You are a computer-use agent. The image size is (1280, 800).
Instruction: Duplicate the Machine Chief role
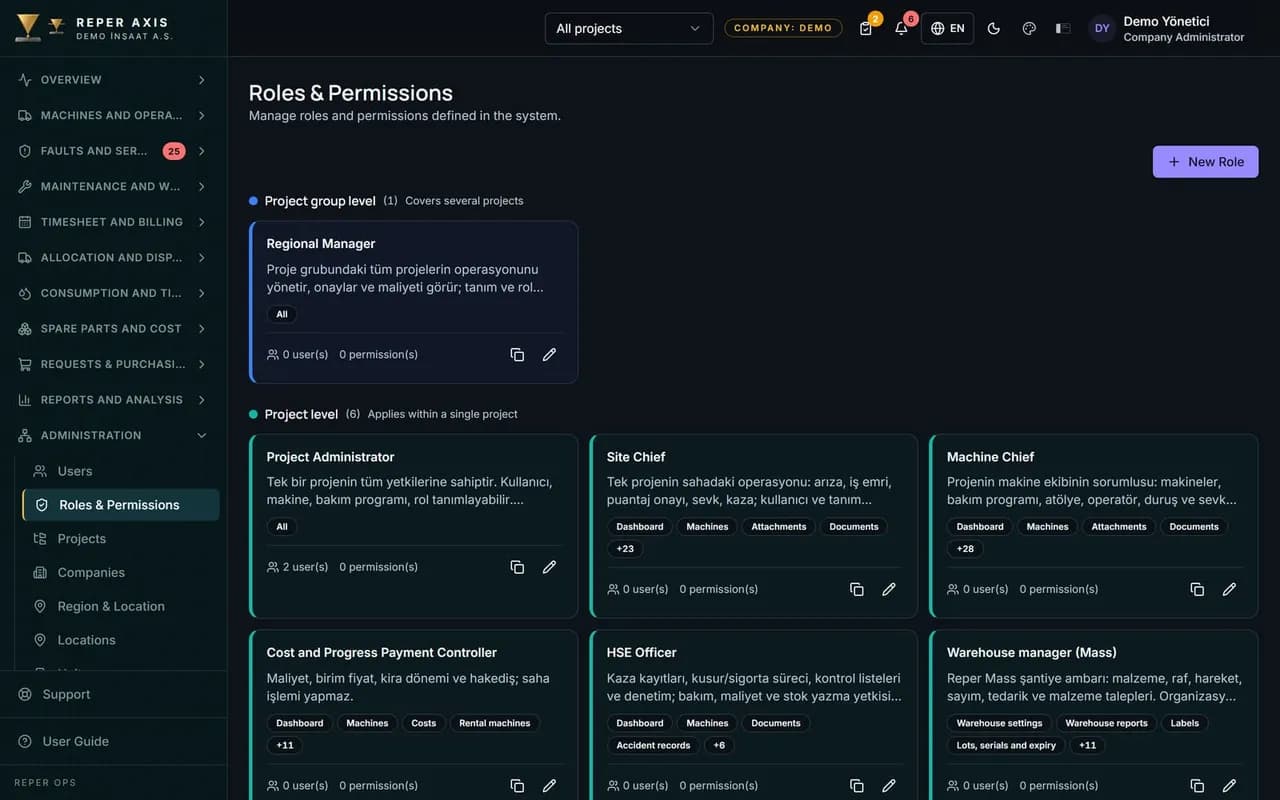(x=1197, y=589)
